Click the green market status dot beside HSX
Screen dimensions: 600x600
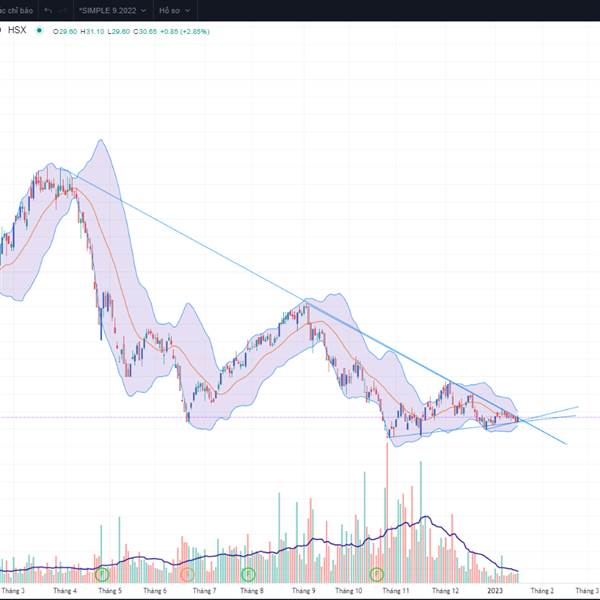point(39,30)
